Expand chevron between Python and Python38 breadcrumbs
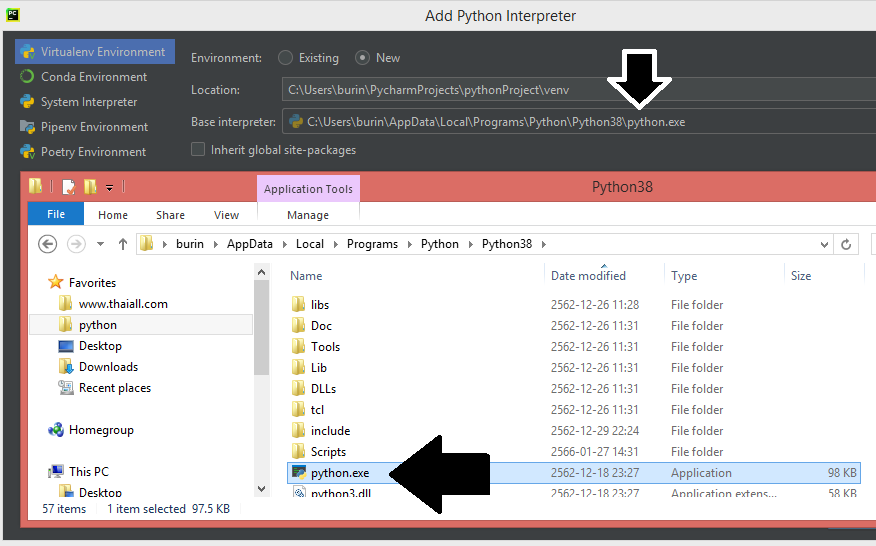876x546 pixels. coord(470,244)
